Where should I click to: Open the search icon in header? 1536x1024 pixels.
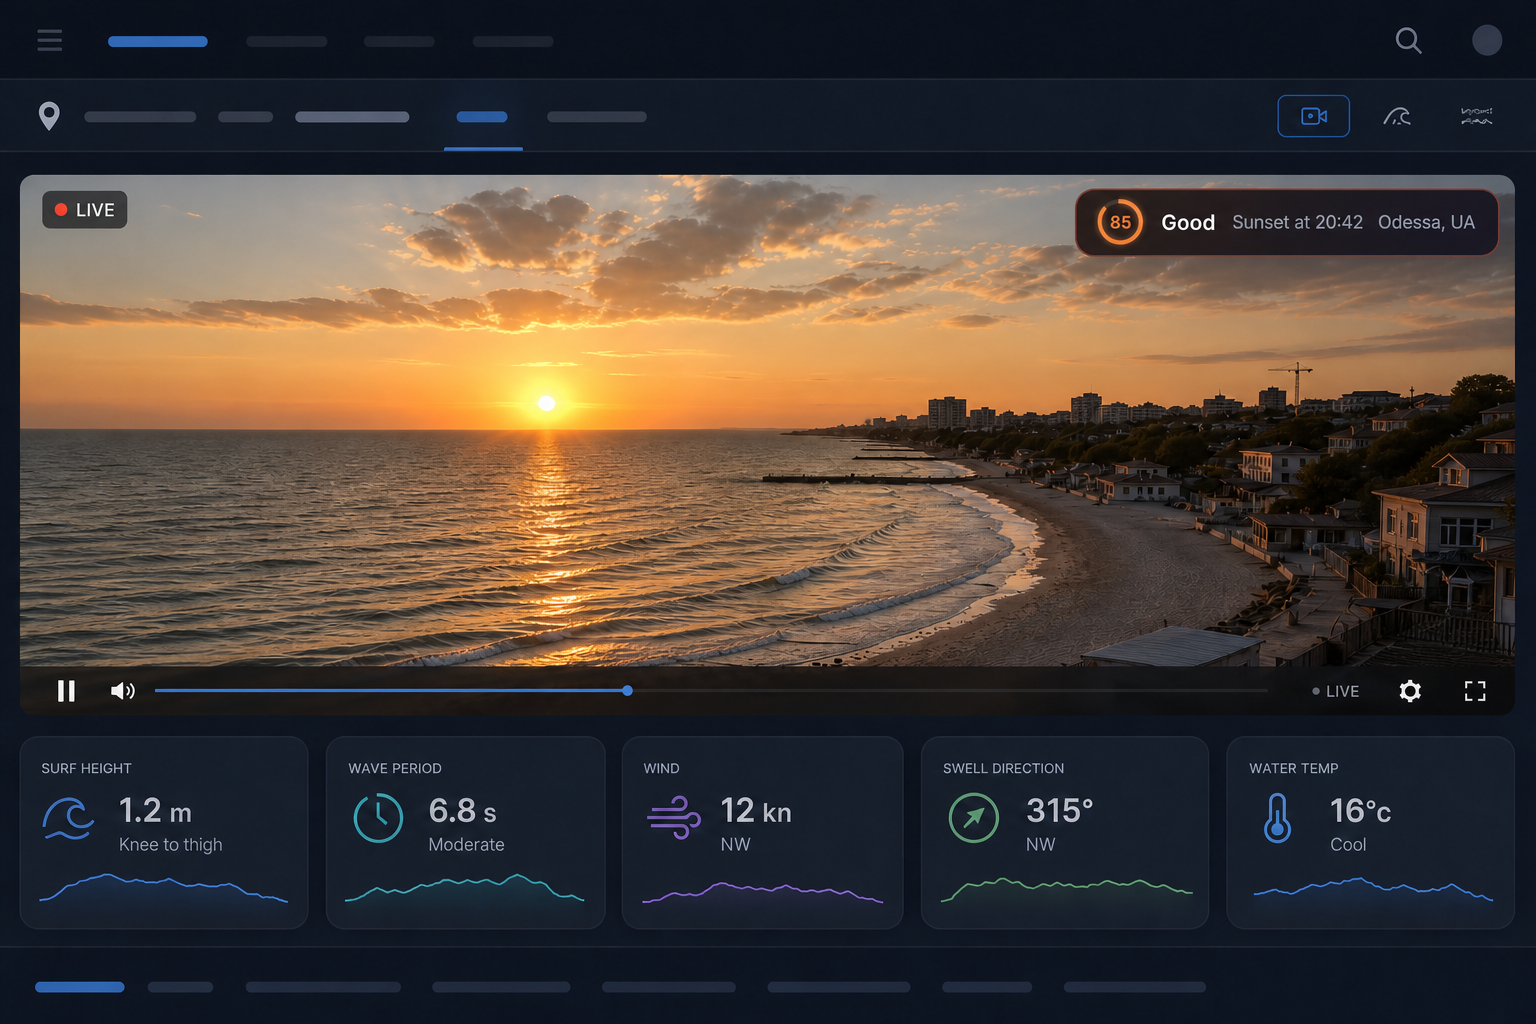click(x=1408, y=40)
